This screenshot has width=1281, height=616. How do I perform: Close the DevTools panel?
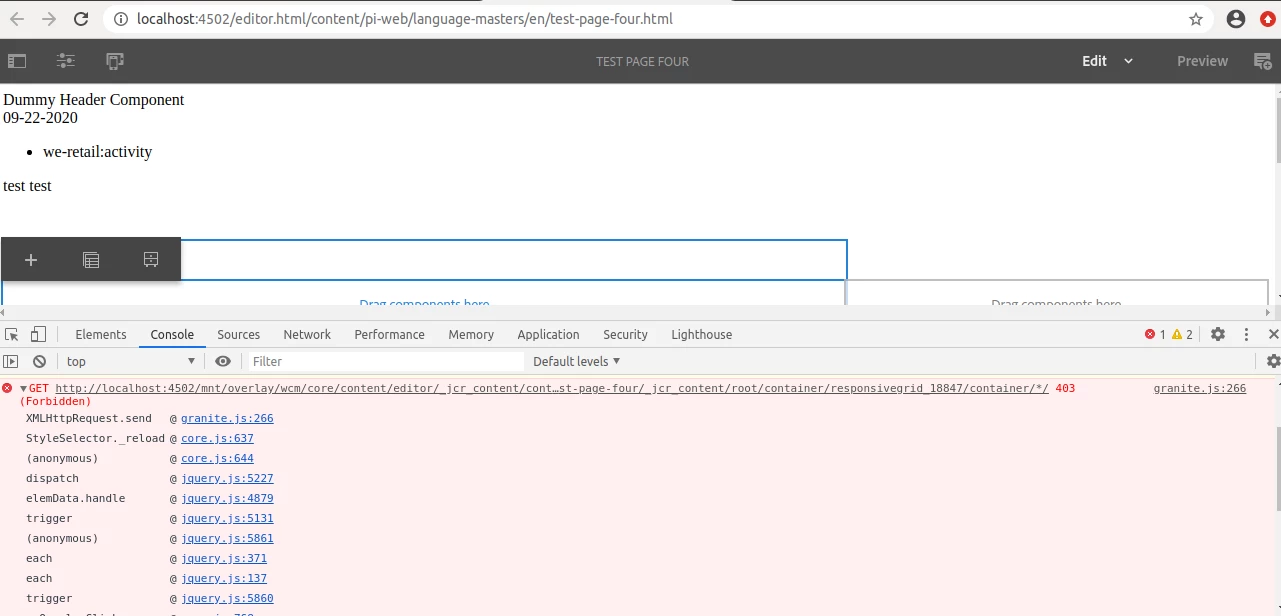[1273, 334]
